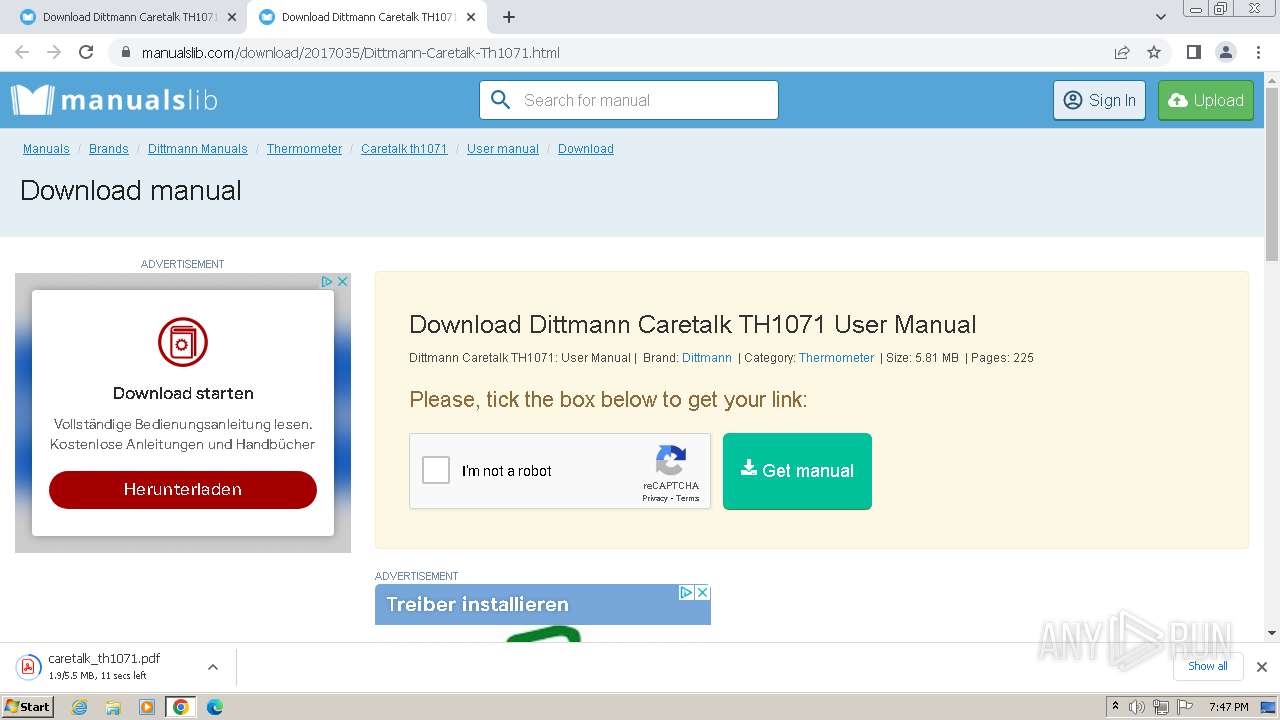This screenshot has height=720, width=1280.
Task: Switch to the first Download Dittmann tab
Action: 128,17
